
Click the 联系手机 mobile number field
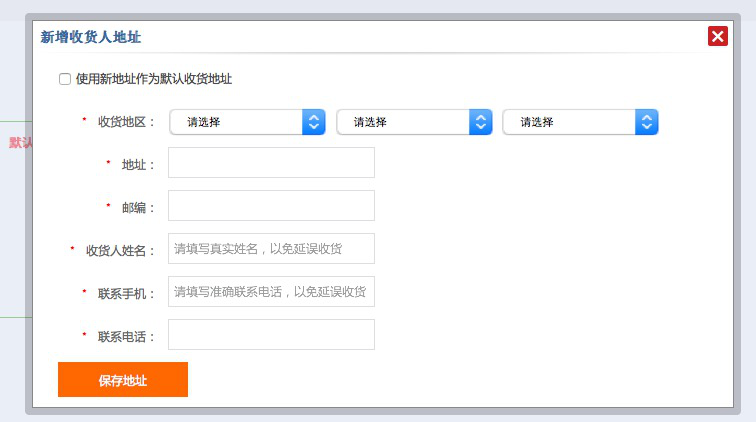[x=271, y=292]
